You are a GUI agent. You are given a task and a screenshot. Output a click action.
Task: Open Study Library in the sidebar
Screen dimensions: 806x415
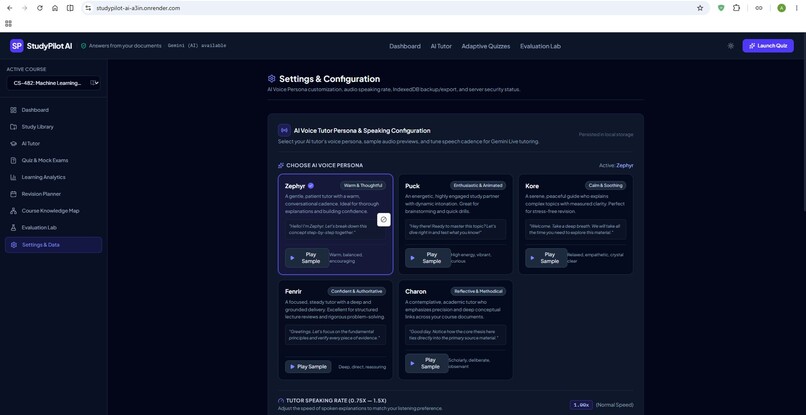(x=53, y=127)
